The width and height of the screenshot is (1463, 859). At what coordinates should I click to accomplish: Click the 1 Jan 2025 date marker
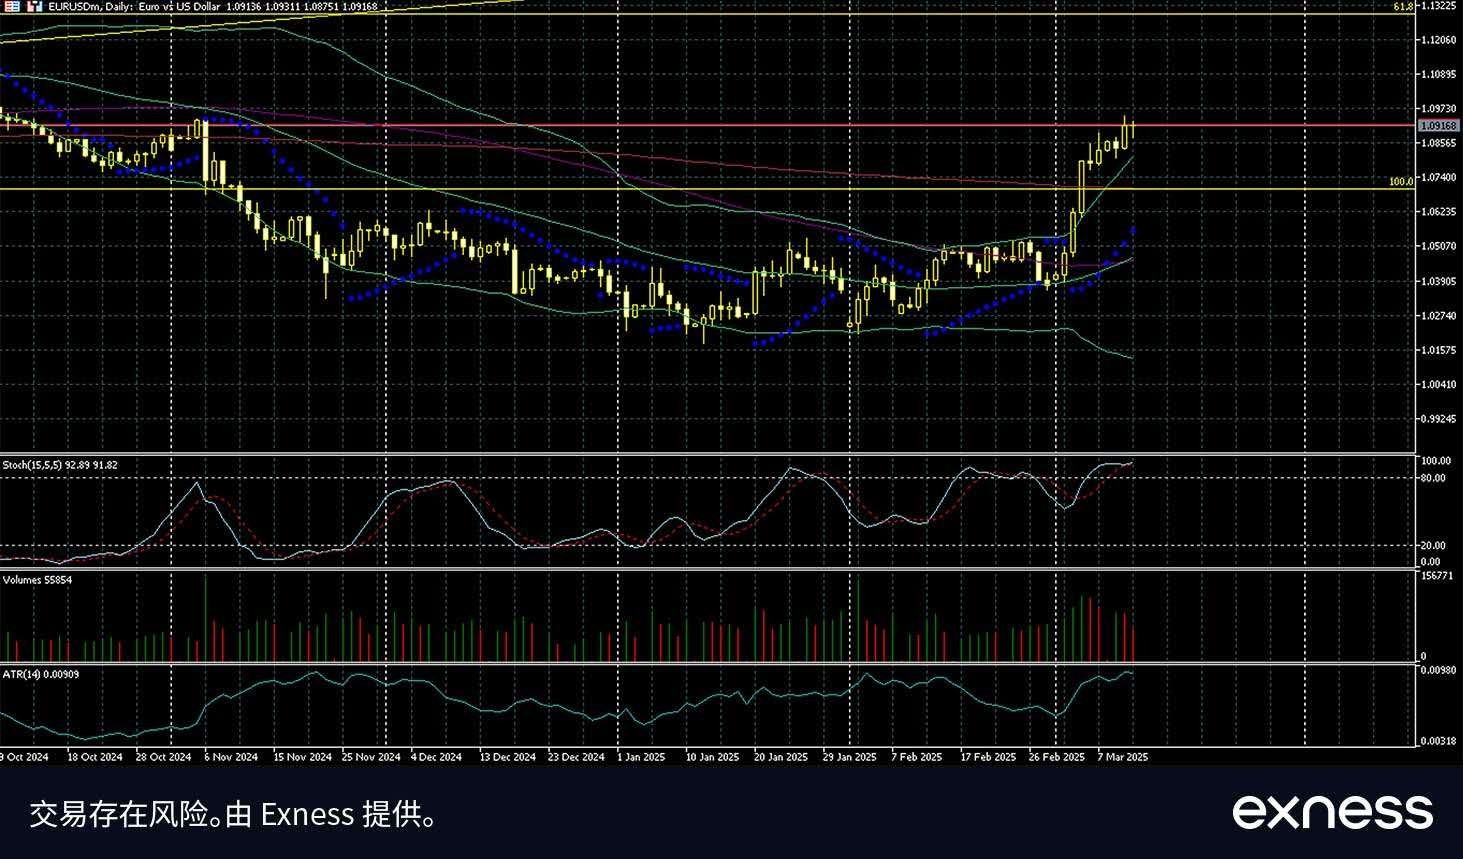coord(641,757)
